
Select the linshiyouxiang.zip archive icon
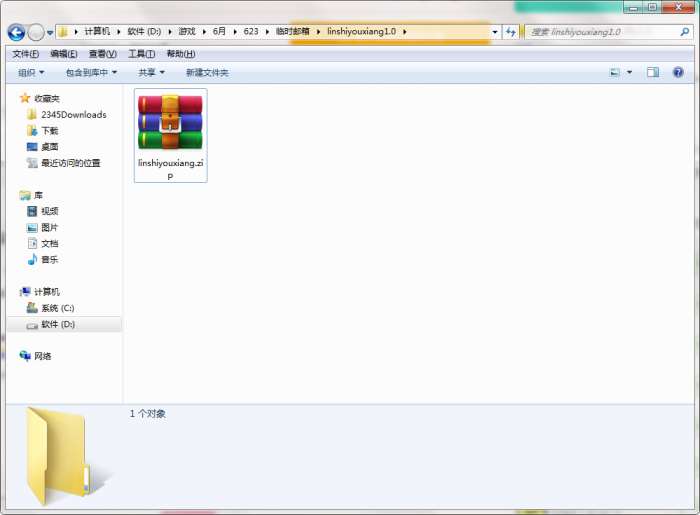(170, 122)
